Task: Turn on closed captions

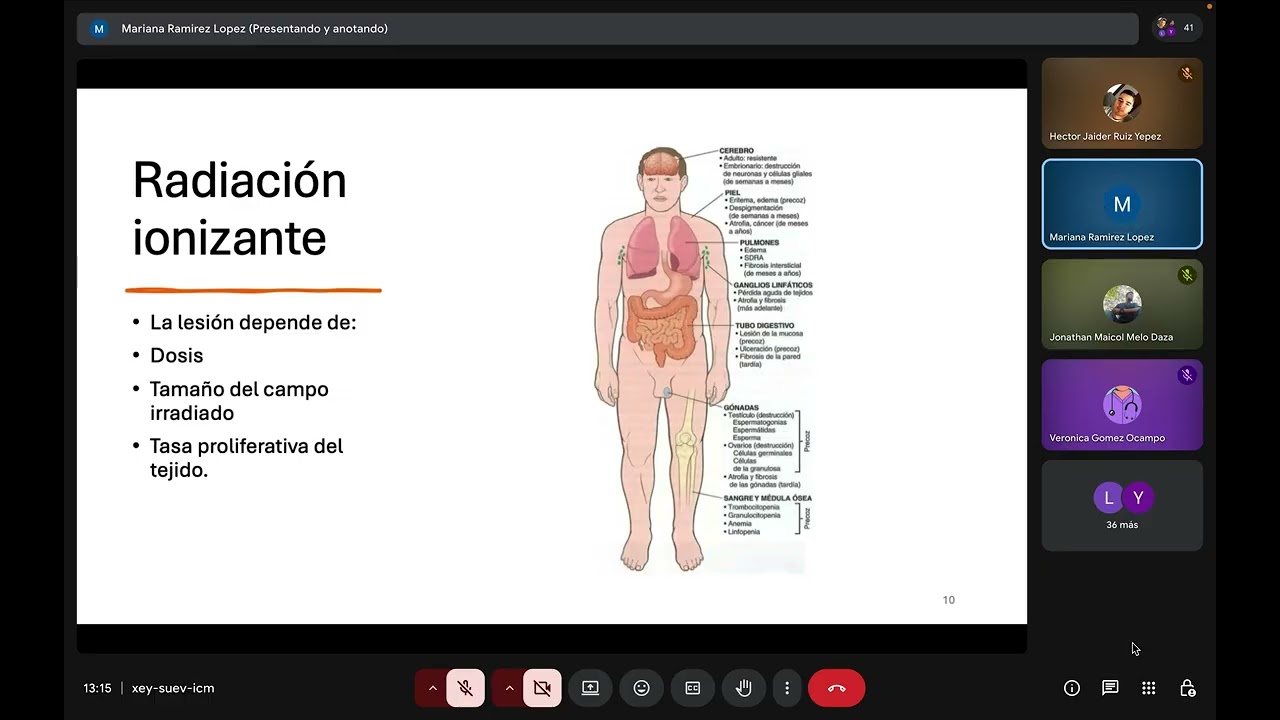Action: pyautogui.click(x=693, y=688)
